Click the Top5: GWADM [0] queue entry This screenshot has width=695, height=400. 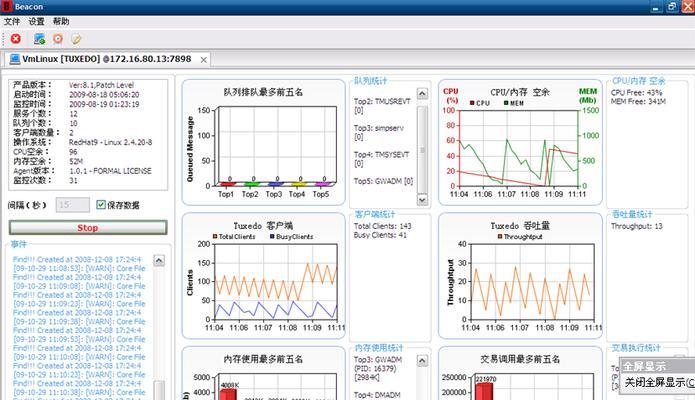point(383,181)
